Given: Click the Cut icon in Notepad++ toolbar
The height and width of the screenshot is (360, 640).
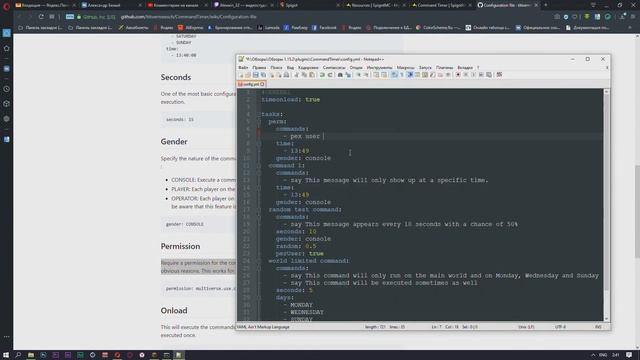Looking at the screenshot, I should (297, 75).
